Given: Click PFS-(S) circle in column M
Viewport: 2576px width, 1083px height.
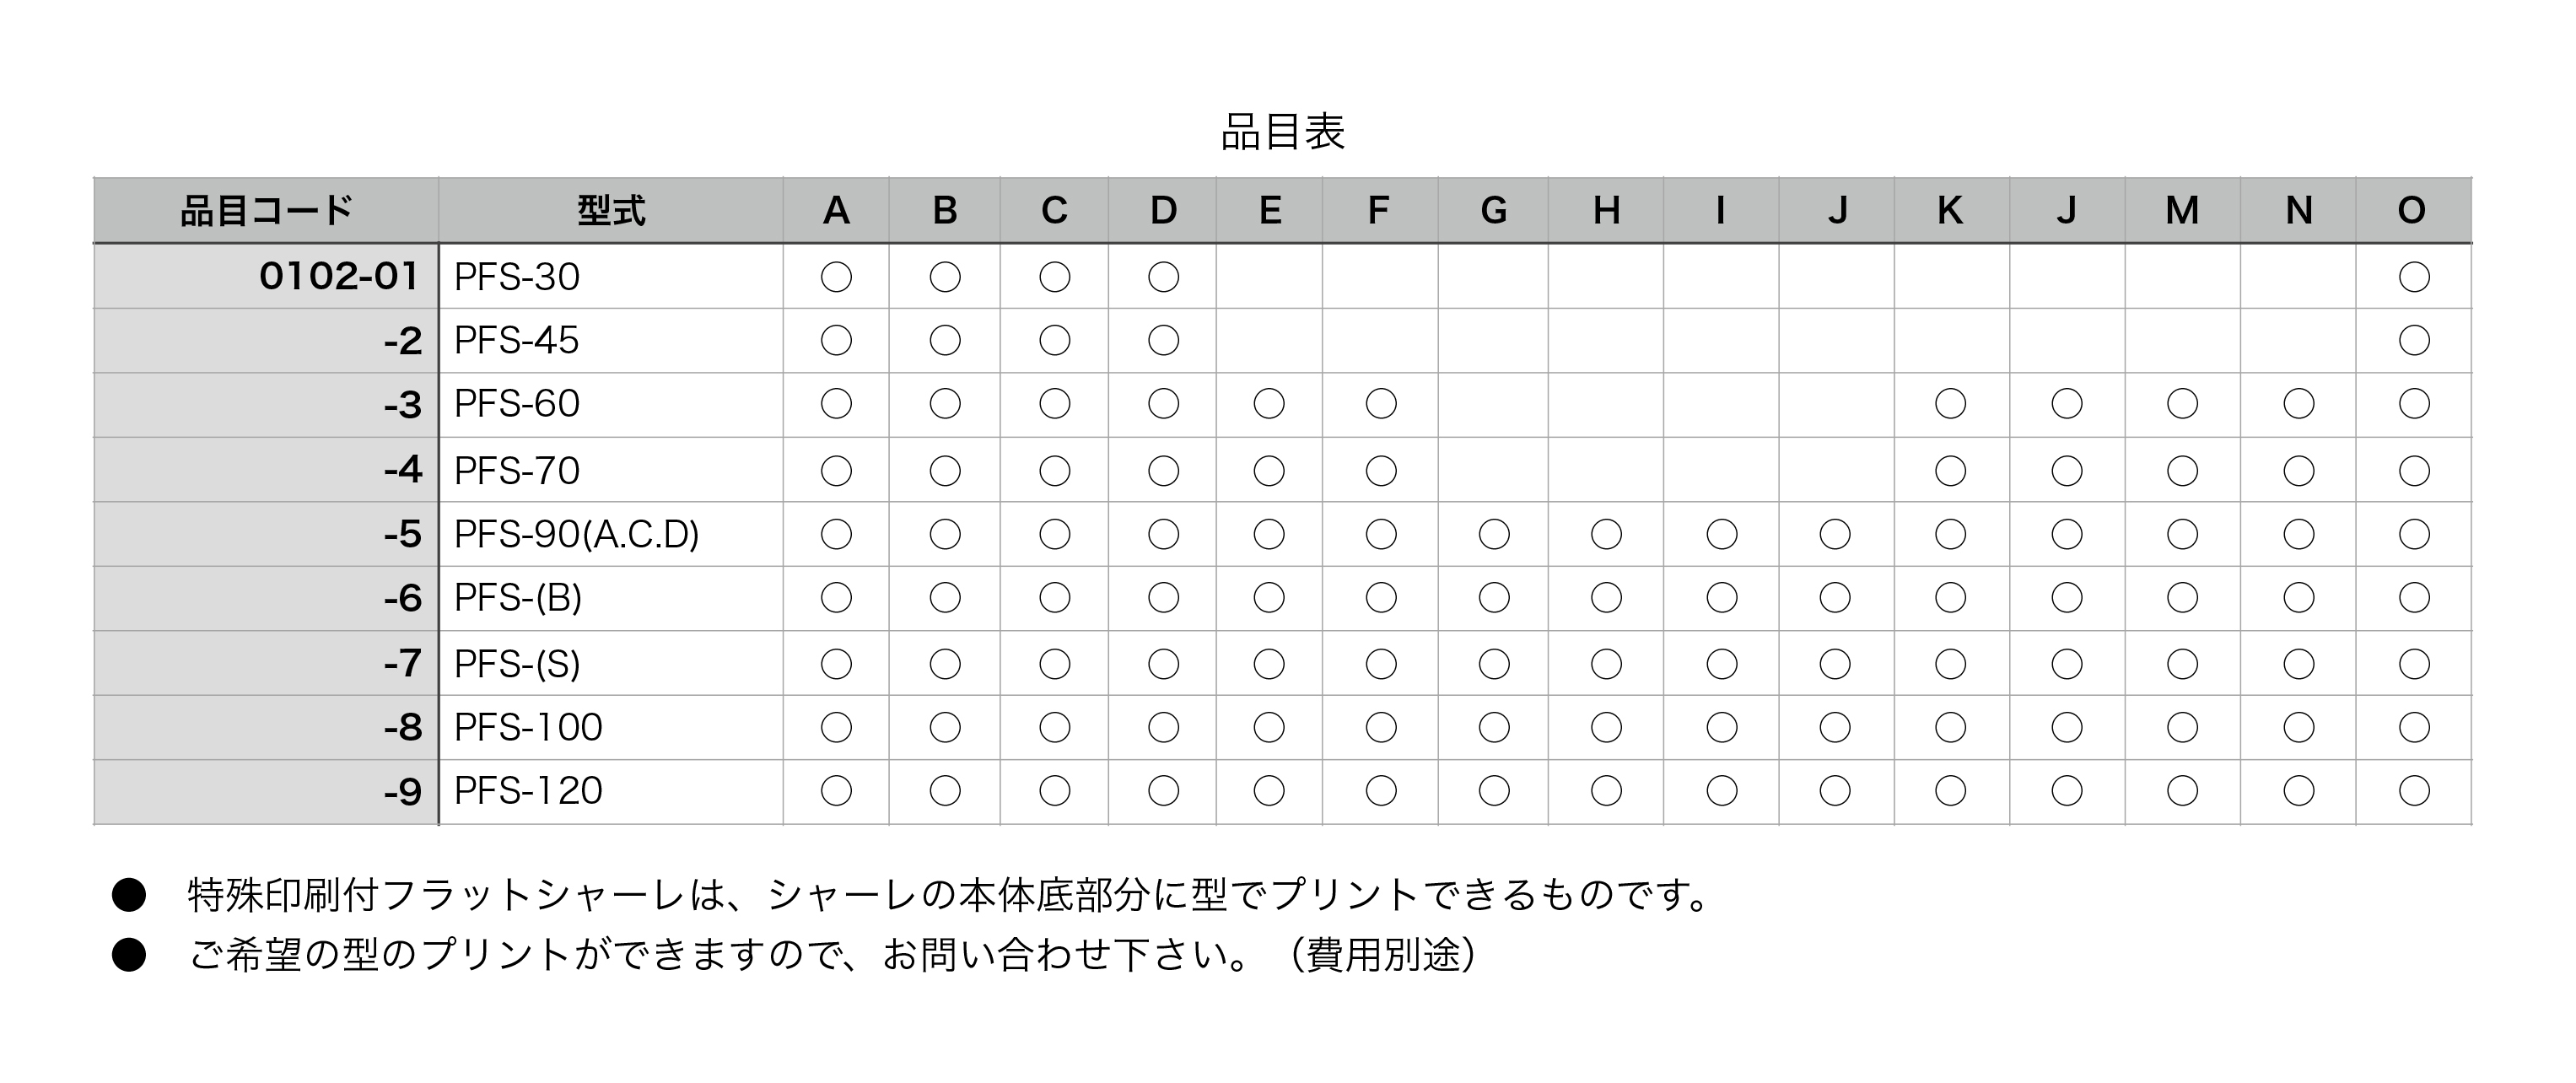Looking at the screenshot, I should click(2182, 664).
